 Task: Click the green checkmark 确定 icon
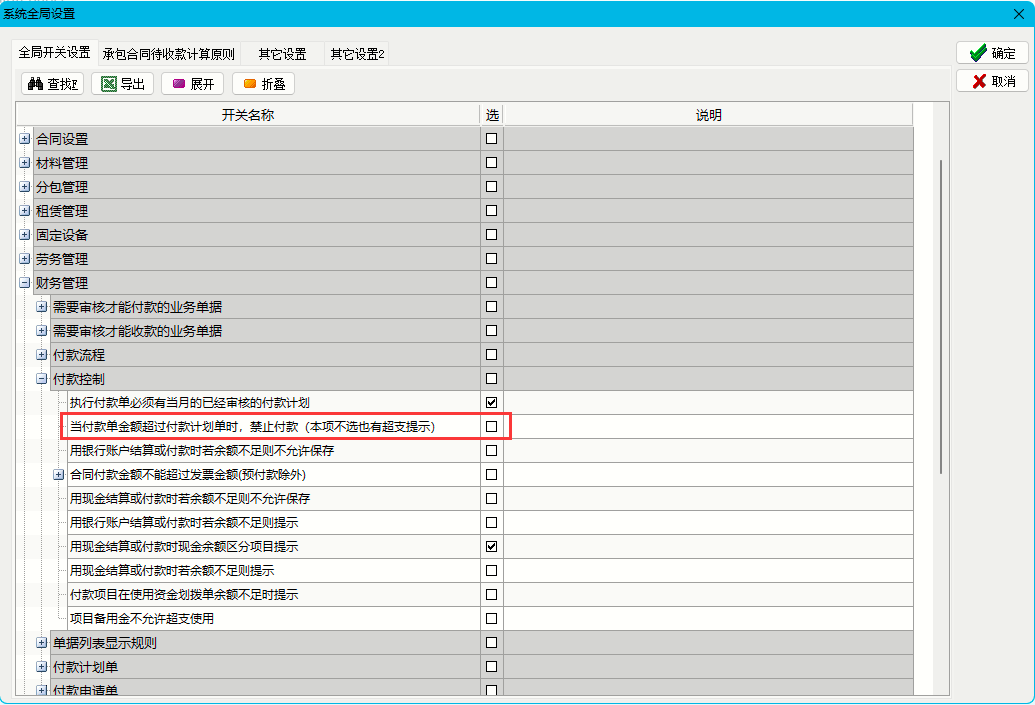pyautogui.click(x=977, y=53)
